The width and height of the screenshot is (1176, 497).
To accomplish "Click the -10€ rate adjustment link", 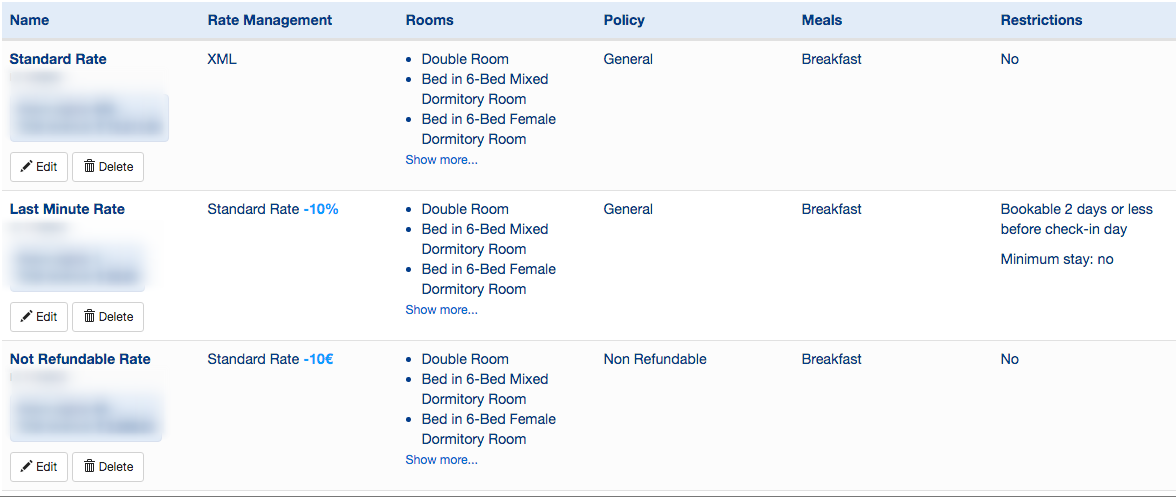I will tap(318, 359).
